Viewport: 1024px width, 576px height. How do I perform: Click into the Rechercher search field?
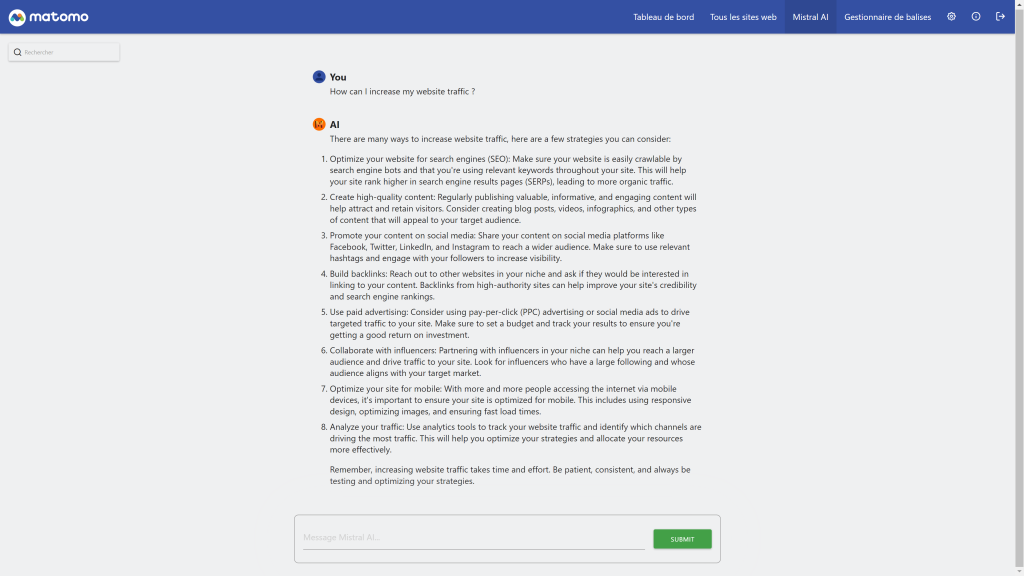[x=70, y=52]
